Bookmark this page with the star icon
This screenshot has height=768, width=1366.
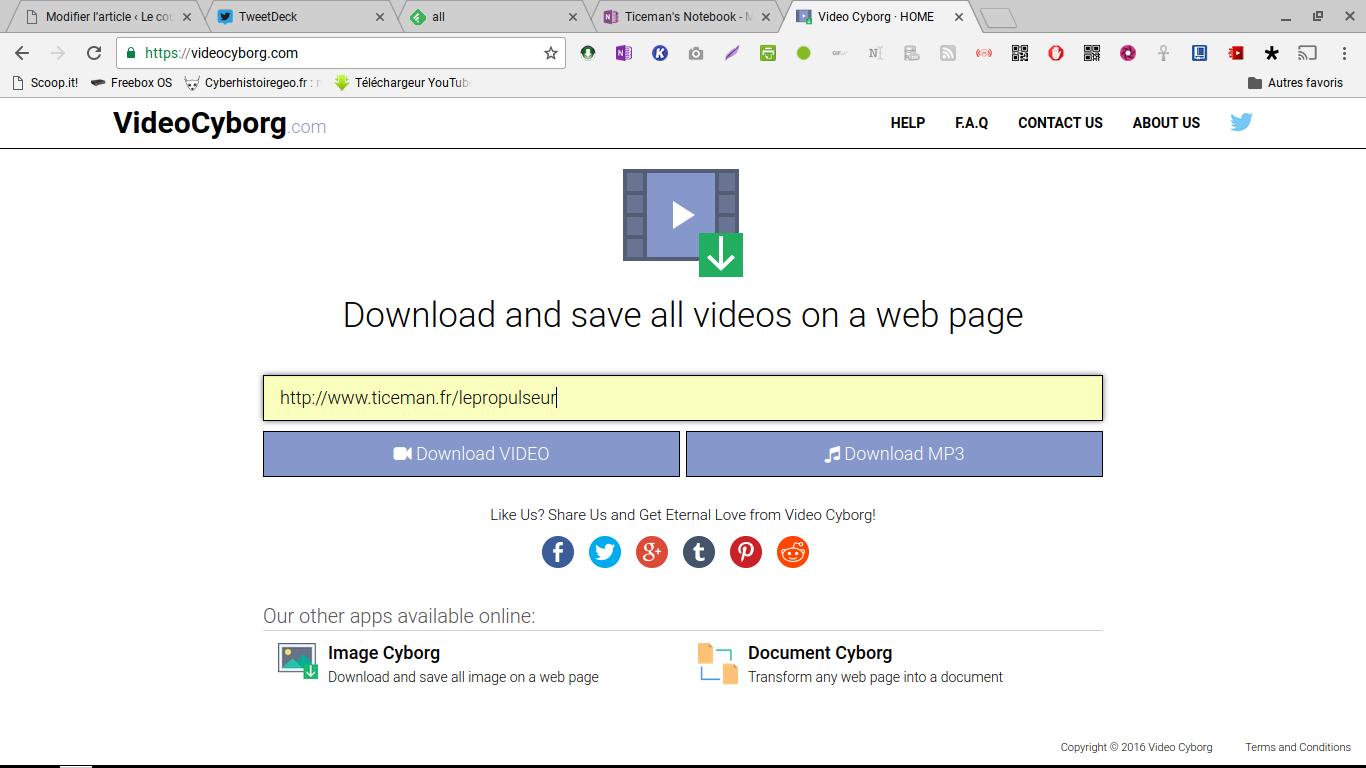(x=550, y=53)
